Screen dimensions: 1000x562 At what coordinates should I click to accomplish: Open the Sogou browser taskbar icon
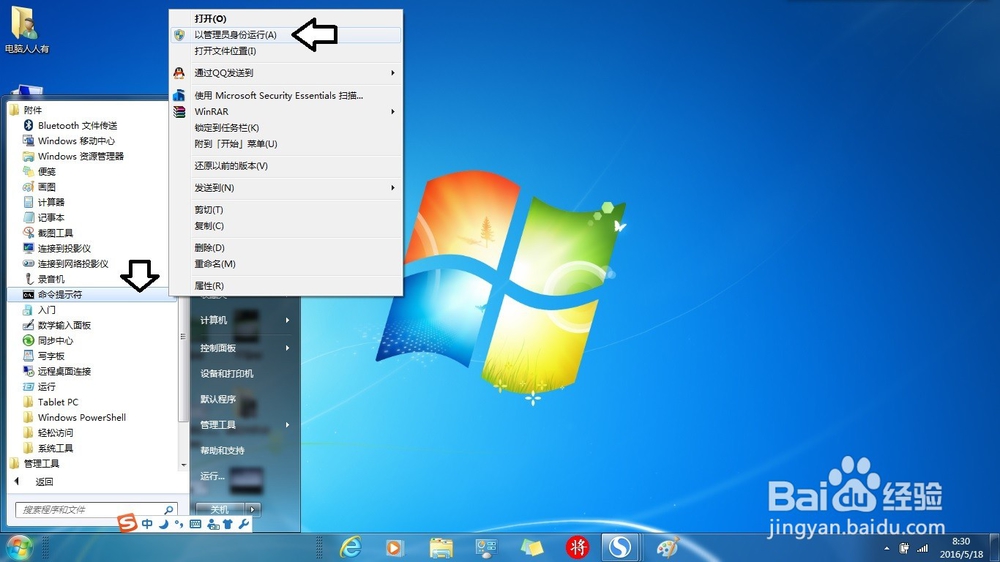tap(619, 547)
